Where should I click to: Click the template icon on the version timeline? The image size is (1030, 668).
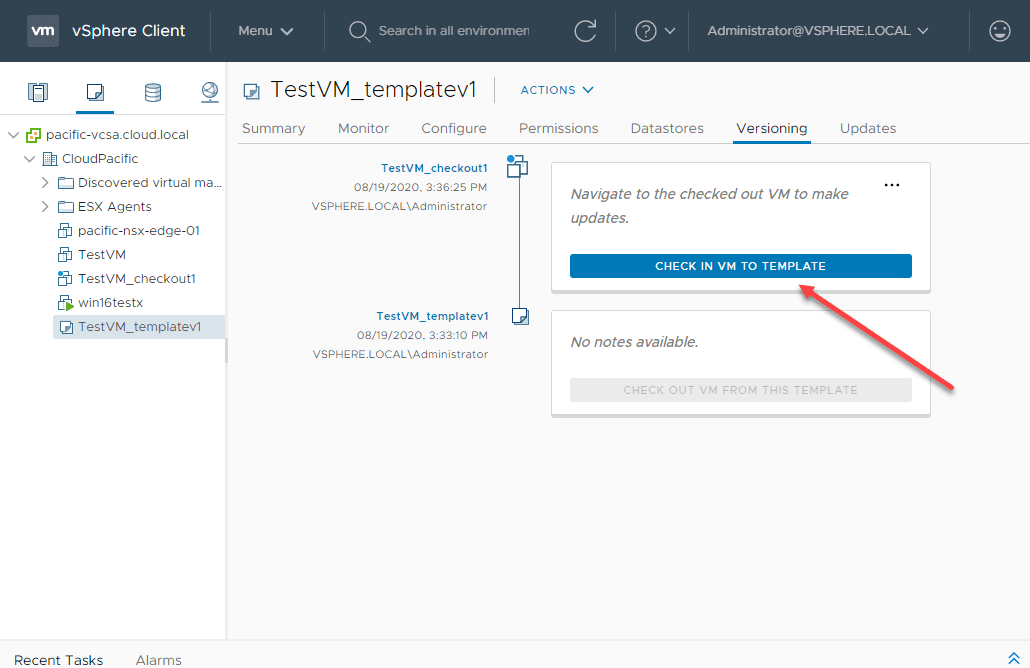[520, 316]
